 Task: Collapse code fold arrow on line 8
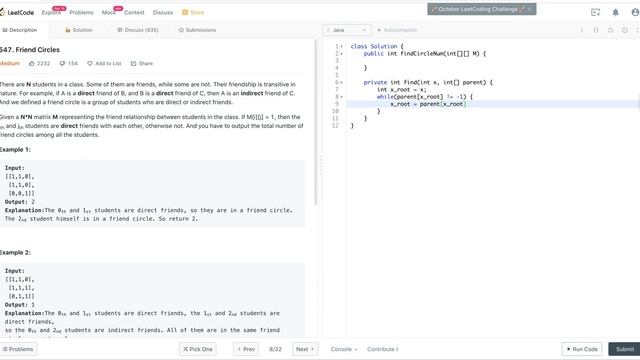pos(342,97)
